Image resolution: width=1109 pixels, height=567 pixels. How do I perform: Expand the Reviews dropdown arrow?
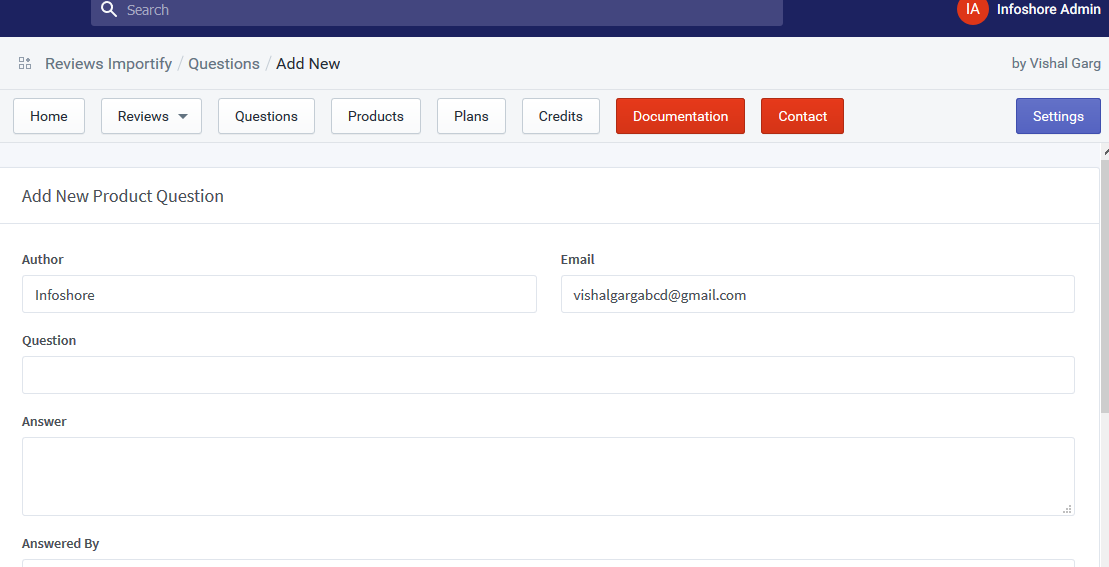182,117
